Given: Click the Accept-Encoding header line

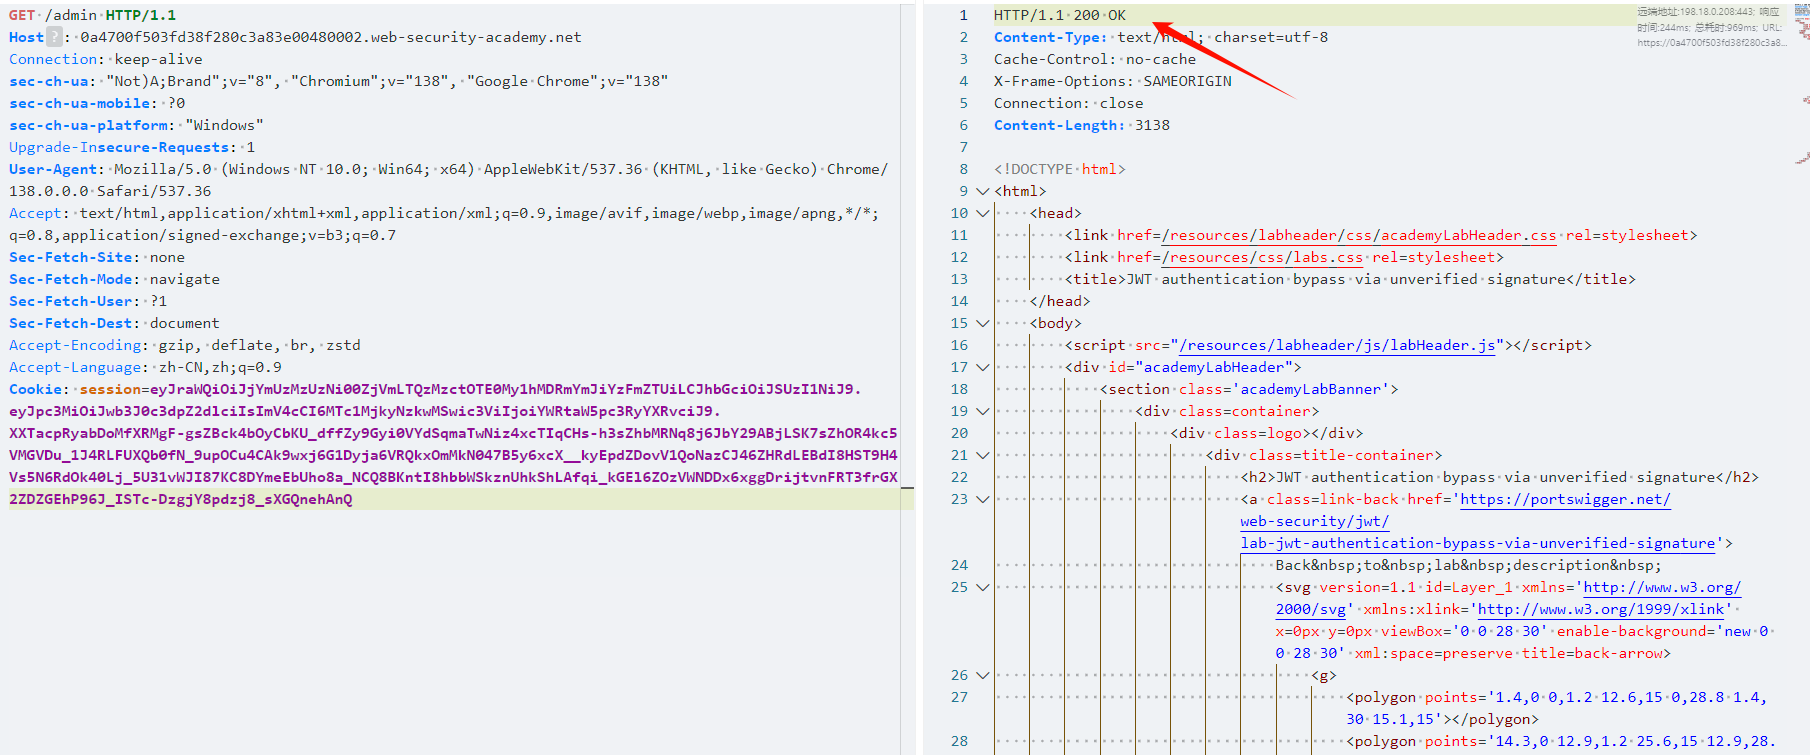Looking at the screenshot, I should tap(185, 345).
